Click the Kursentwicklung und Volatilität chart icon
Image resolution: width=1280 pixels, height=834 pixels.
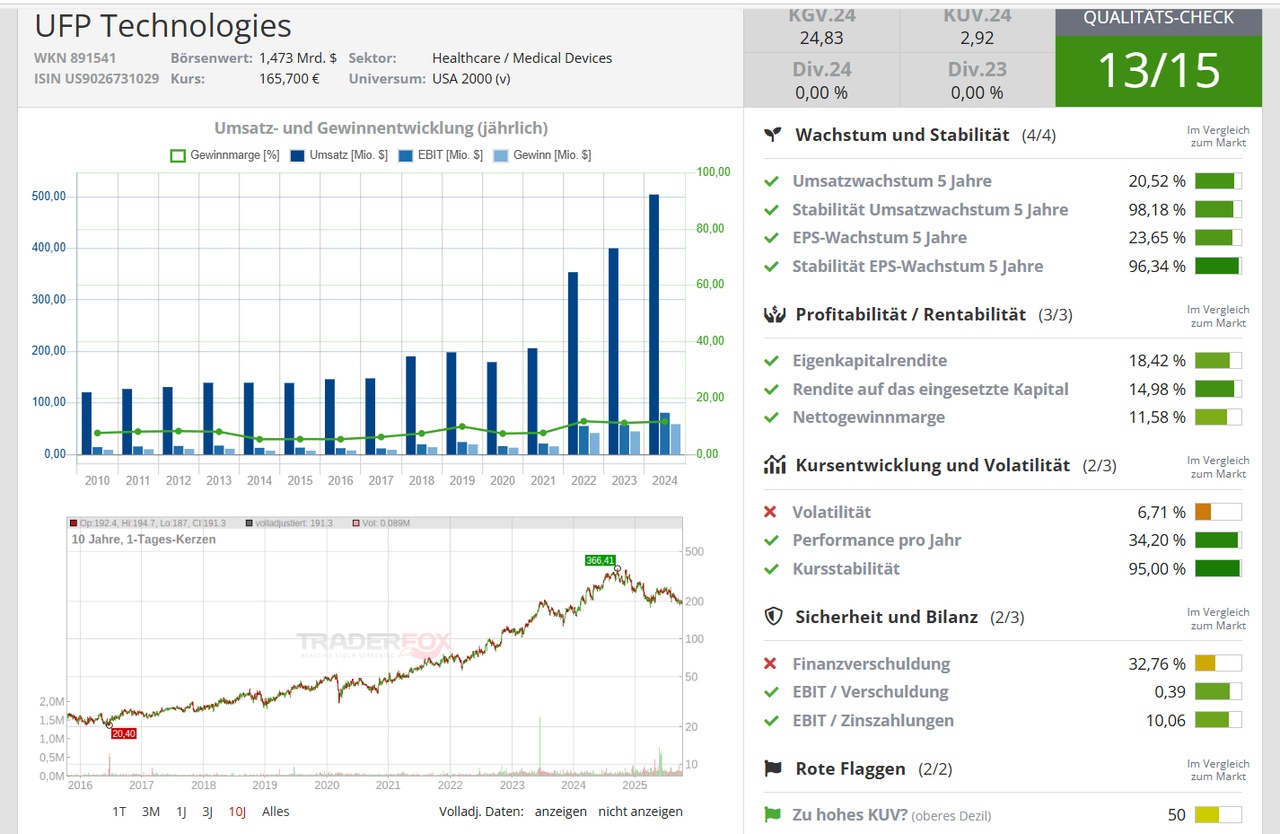773,465
